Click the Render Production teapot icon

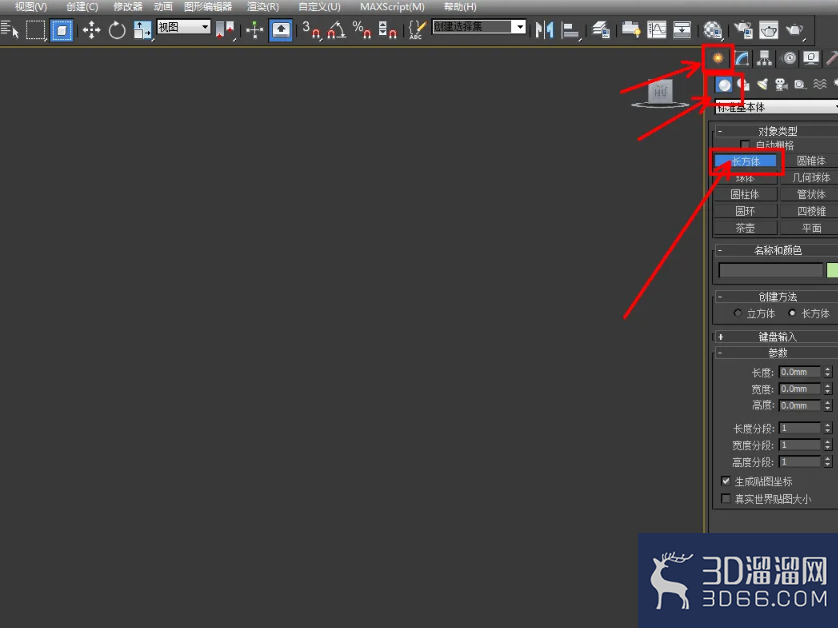[795, 30]
